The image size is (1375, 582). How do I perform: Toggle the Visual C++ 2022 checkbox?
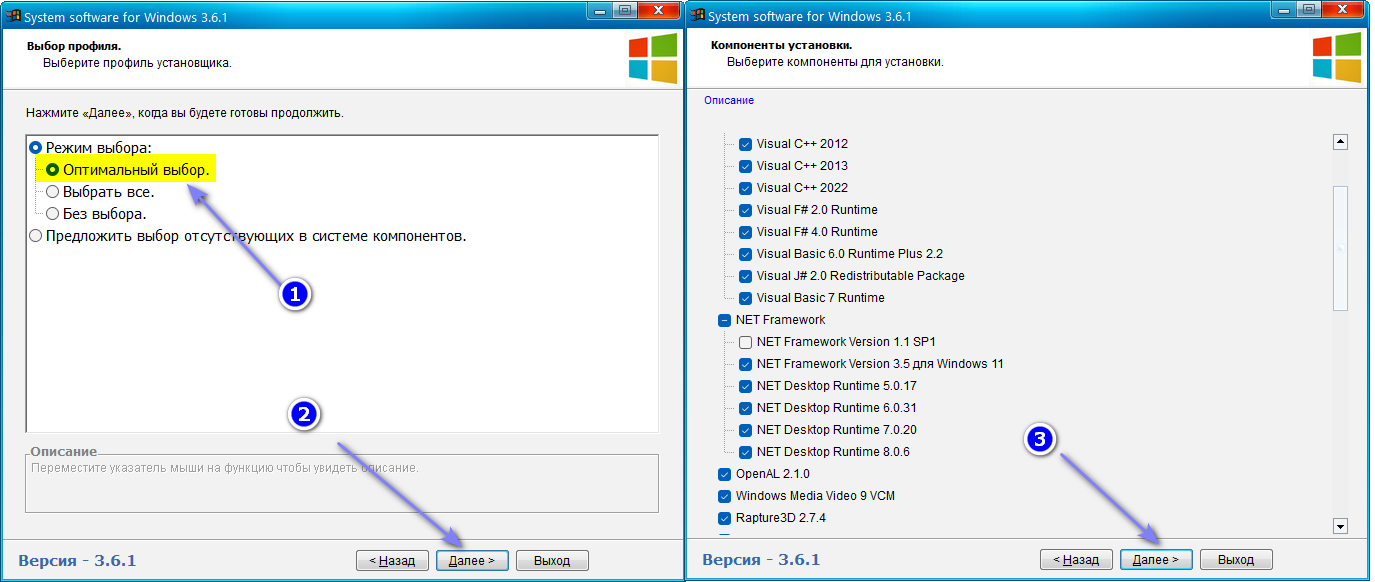point(746,188)
